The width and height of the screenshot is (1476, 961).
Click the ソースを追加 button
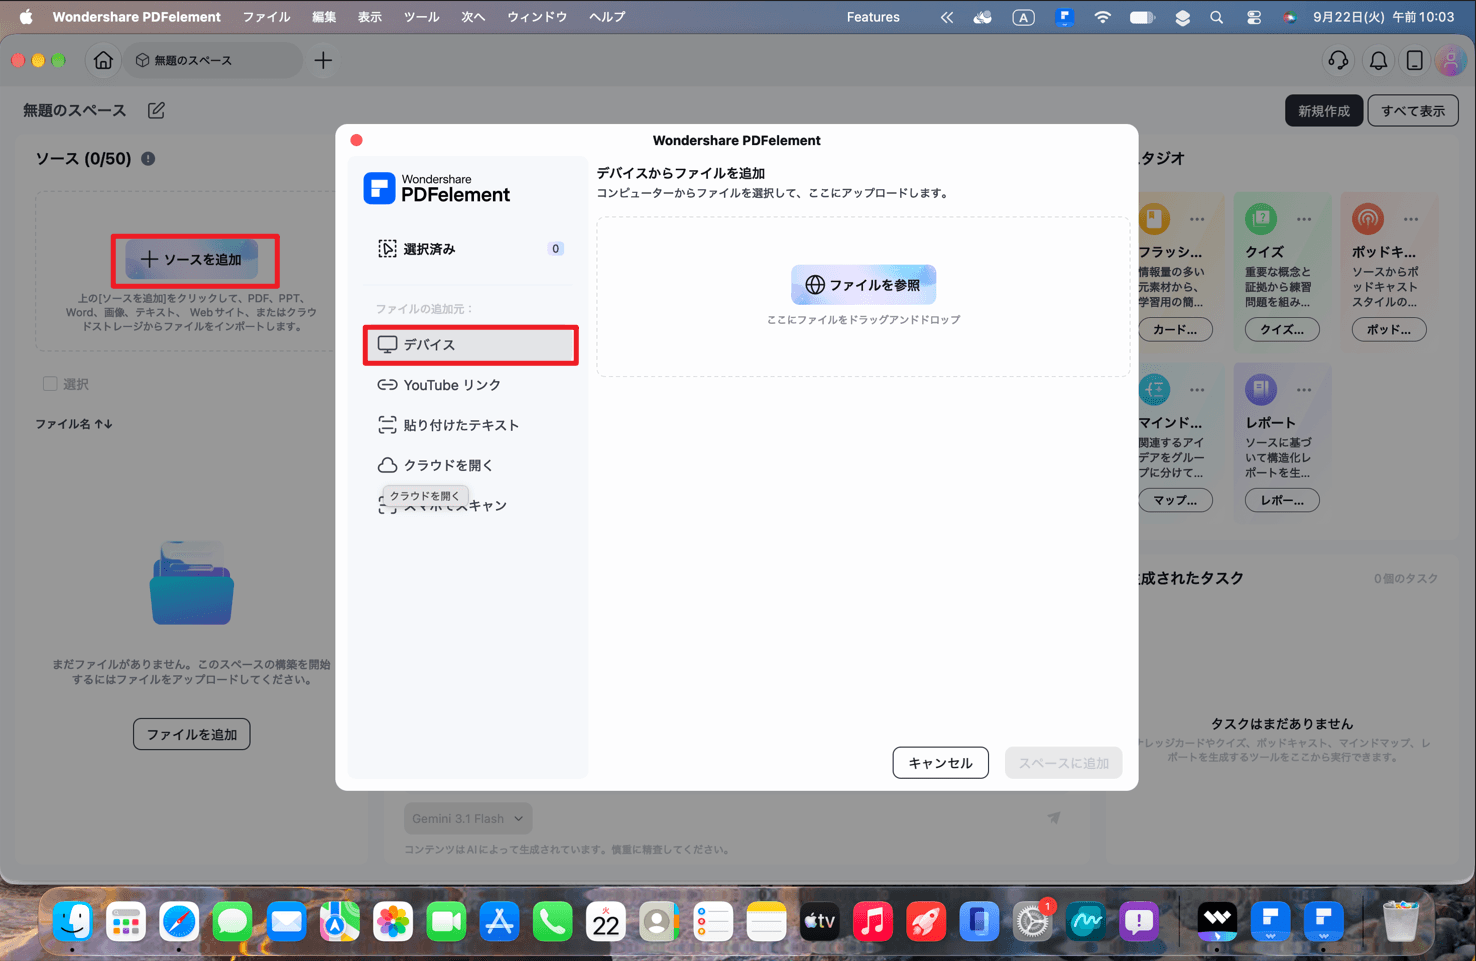[x=192, y=259]
